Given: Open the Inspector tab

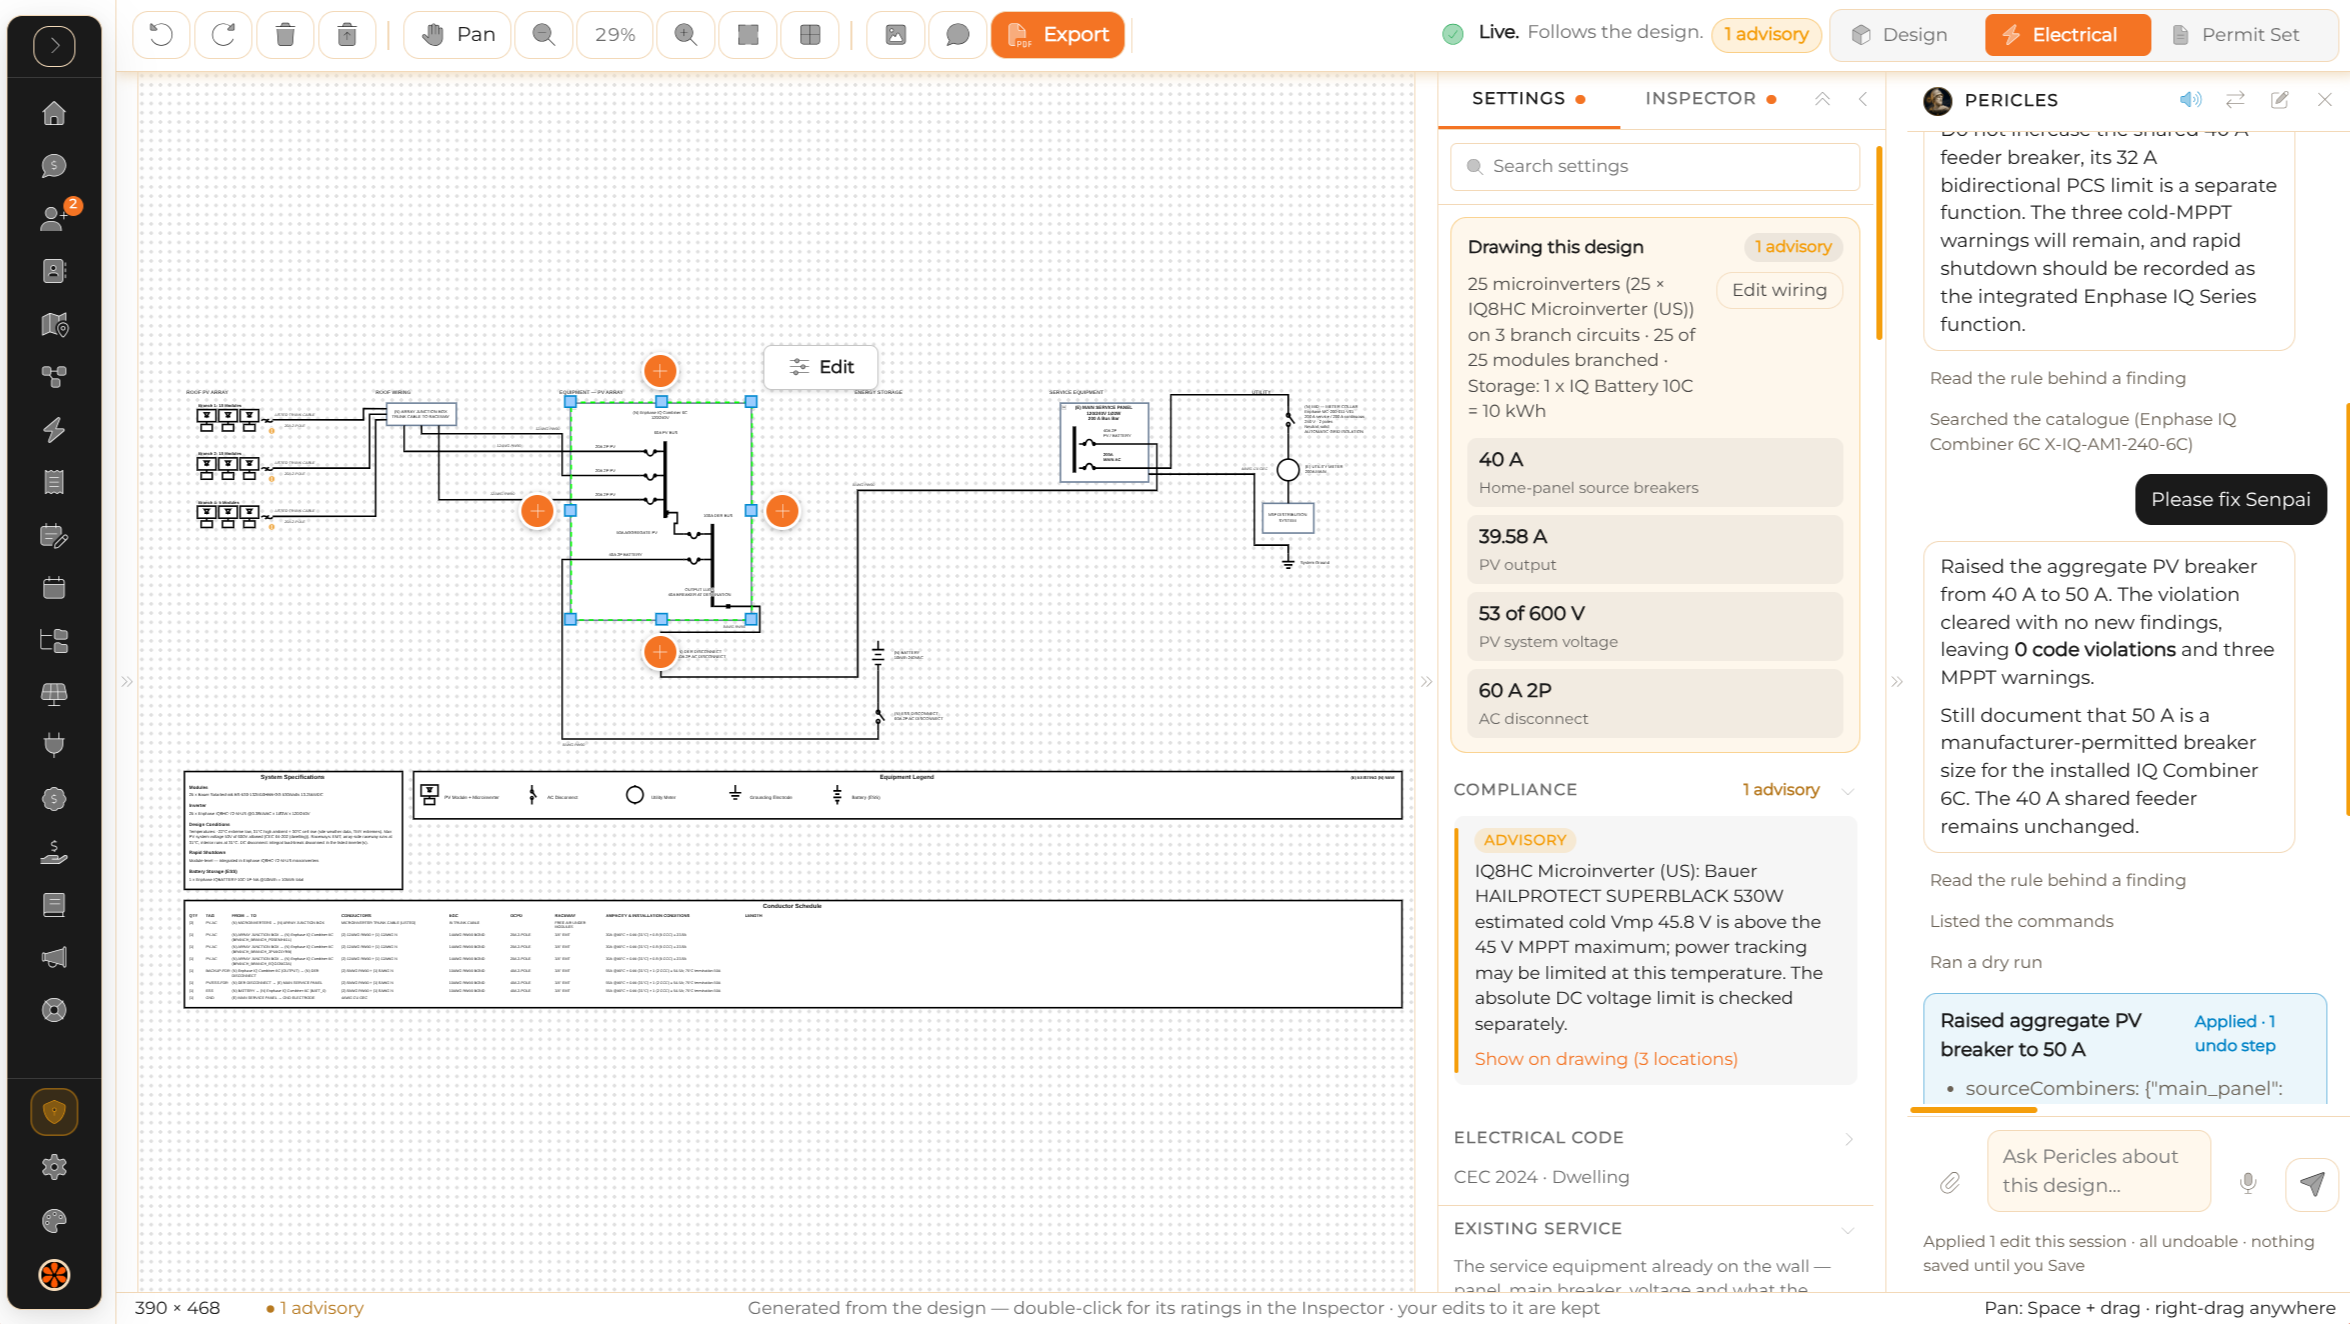Looking at the screenshot, I should coord(1711,99).
